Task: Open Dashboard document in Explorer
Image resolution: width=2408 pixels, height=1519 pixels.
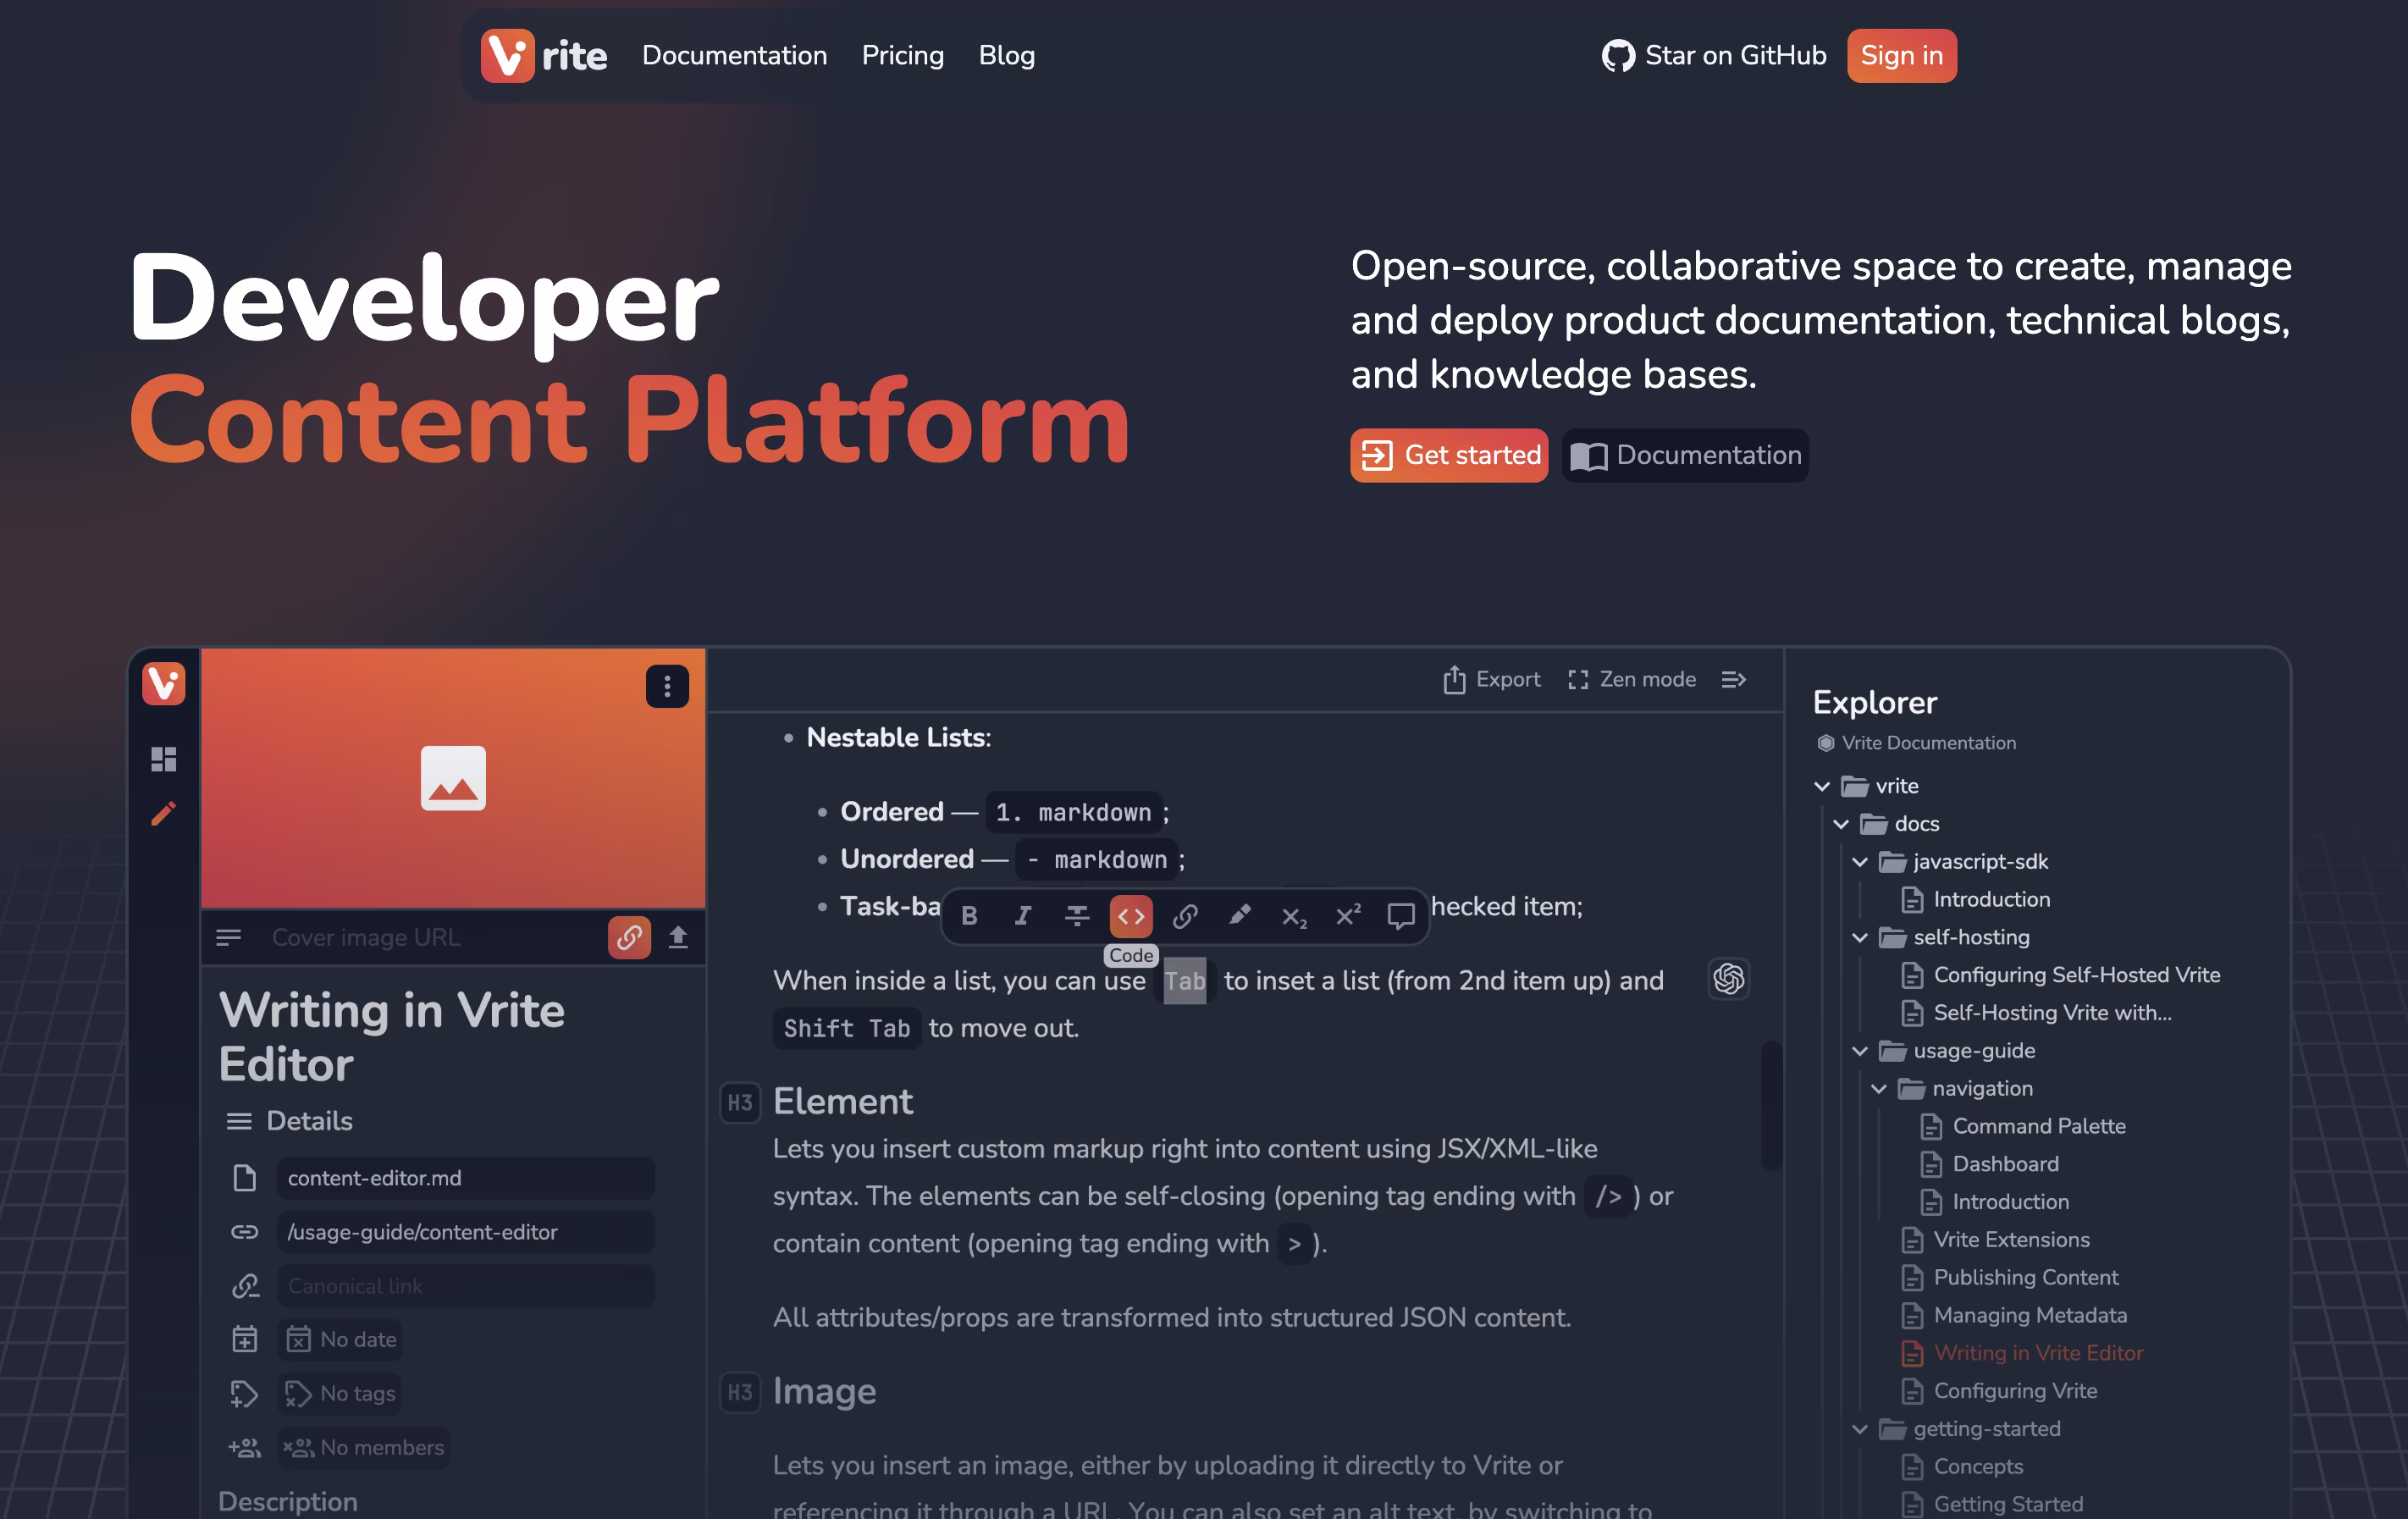Action: 1989,1164
